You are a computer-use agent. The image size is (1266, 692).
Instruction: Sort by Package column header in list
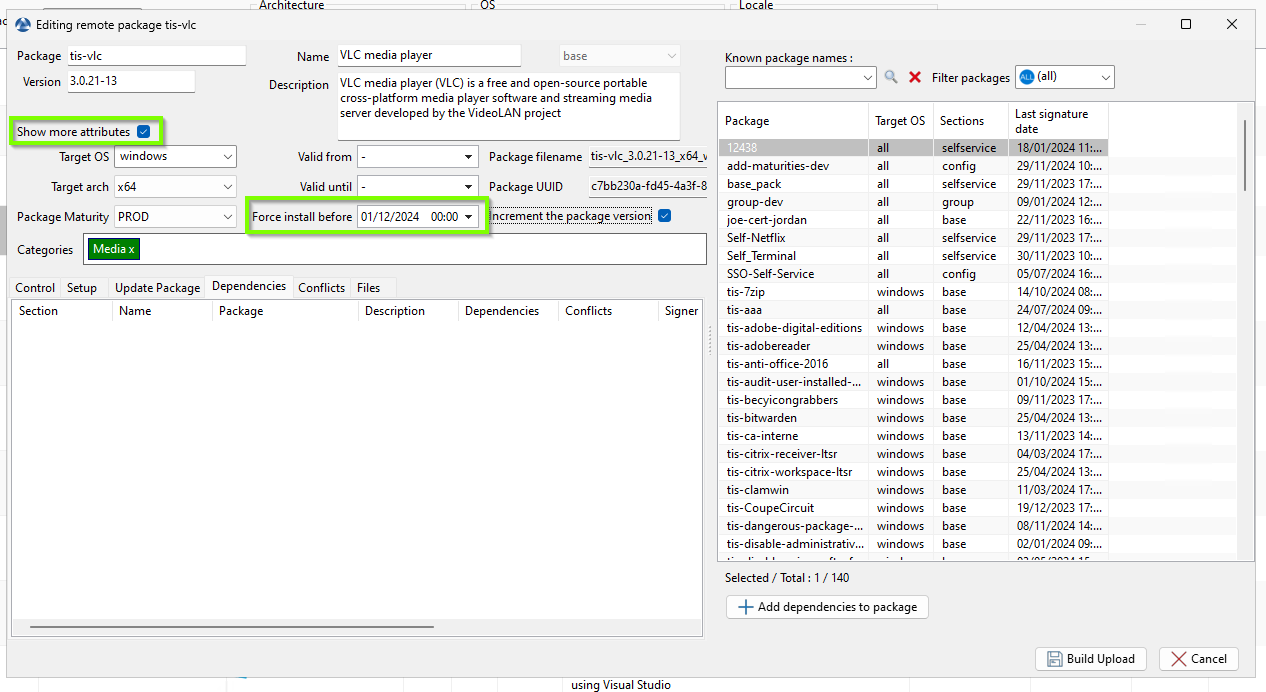click(x=793, y=121)
